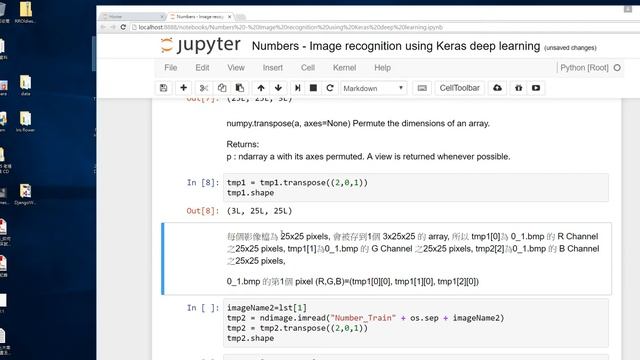
Task: Open the Insert menu
Action: coord(273,68)
